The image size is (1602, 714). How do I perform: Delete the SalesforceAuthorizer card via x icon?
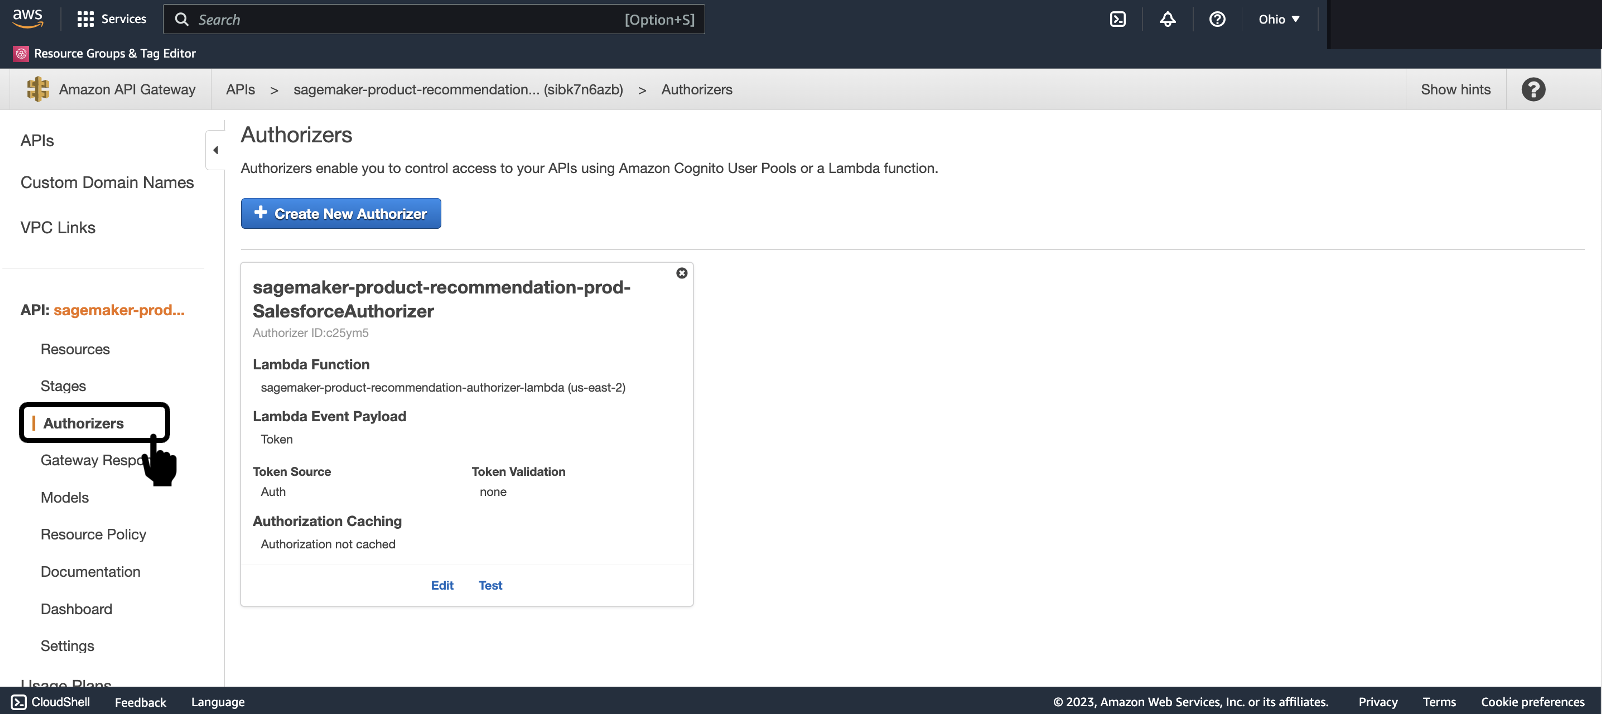click(x=682, y=273)
